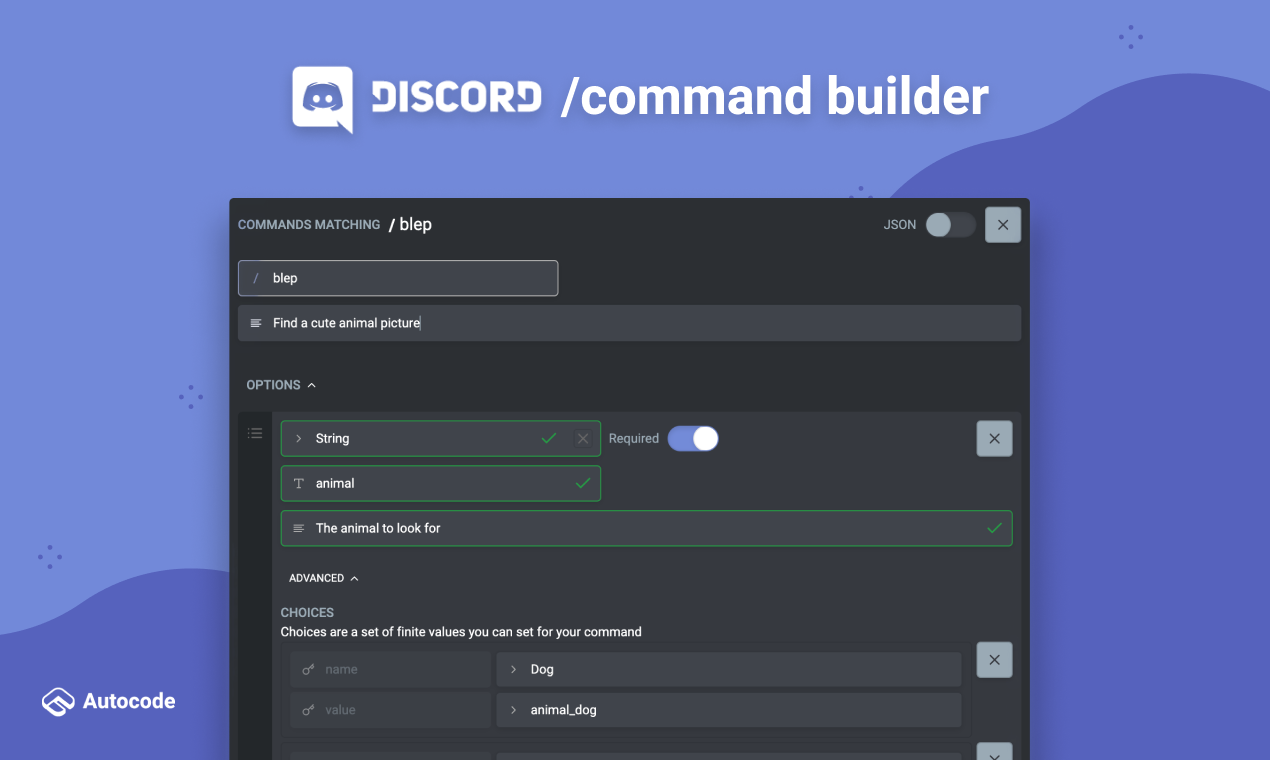The height and width of the screenshot is (760, 1270).
Task: Click the text icon in animal field
Action: click(298, 483)
